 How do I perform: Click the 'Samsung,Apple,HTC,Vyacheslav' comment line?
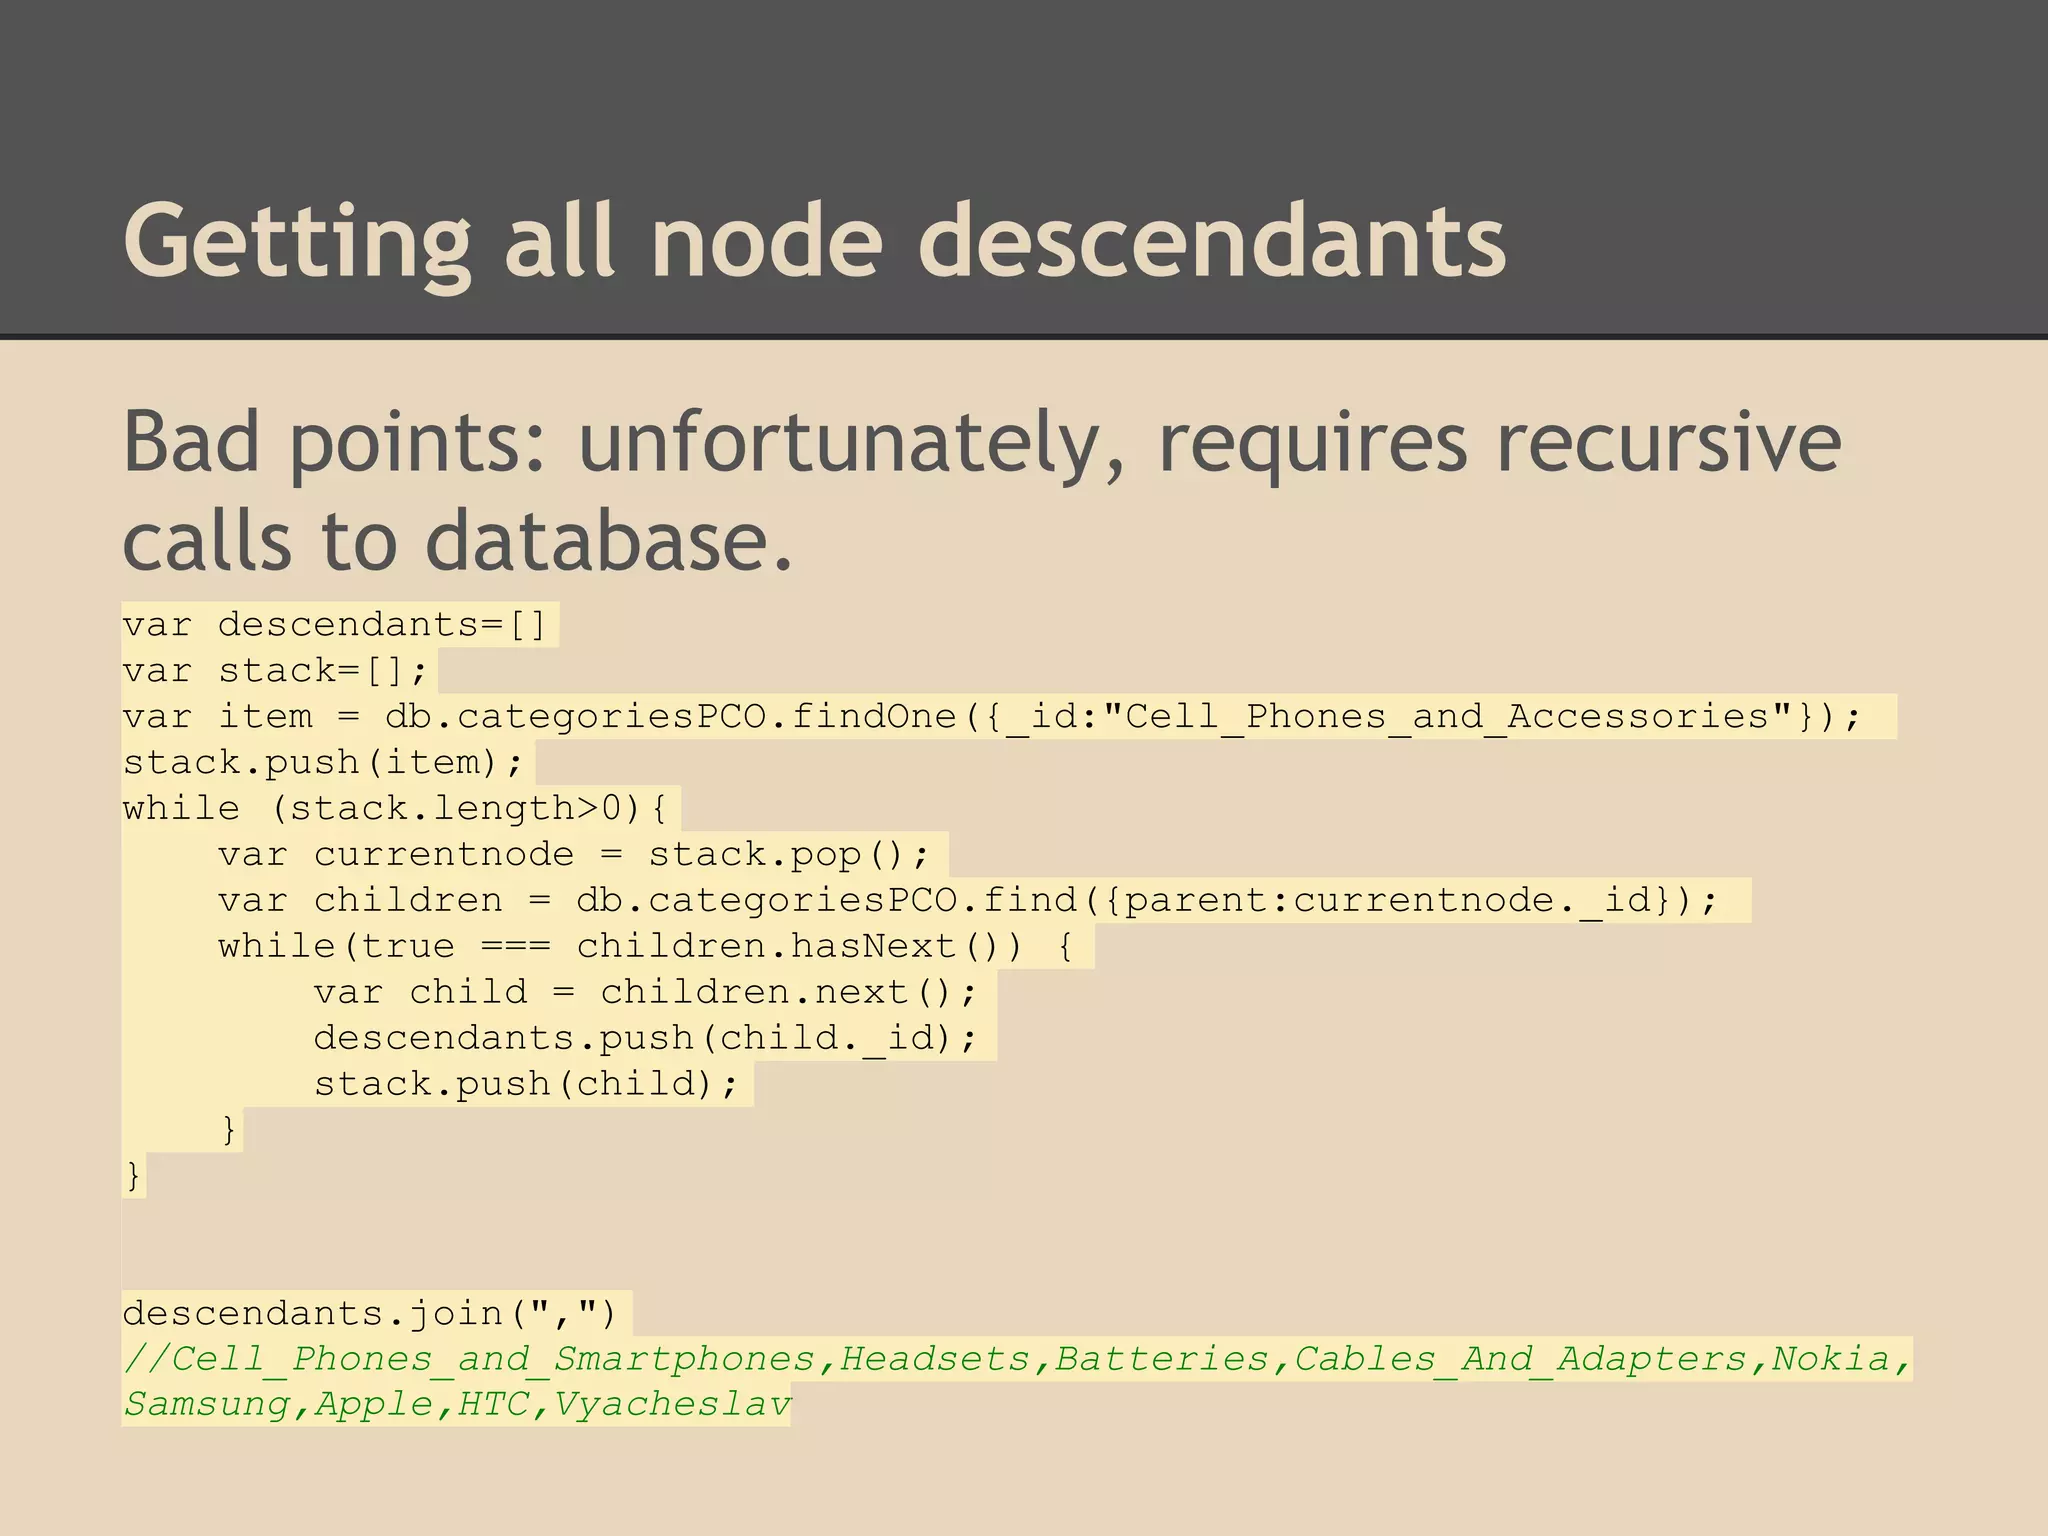coord(457,1405)
